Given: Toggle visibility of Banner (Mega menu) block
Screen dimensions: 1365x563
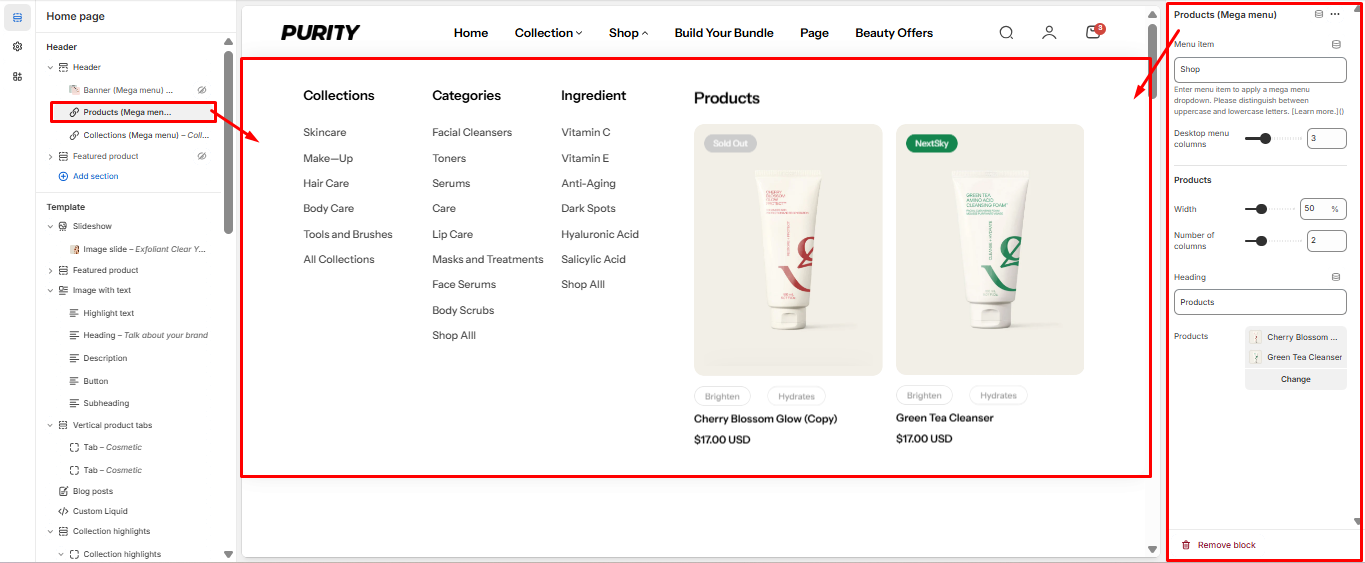Looking at the screenshot, I should coord(202,90).
